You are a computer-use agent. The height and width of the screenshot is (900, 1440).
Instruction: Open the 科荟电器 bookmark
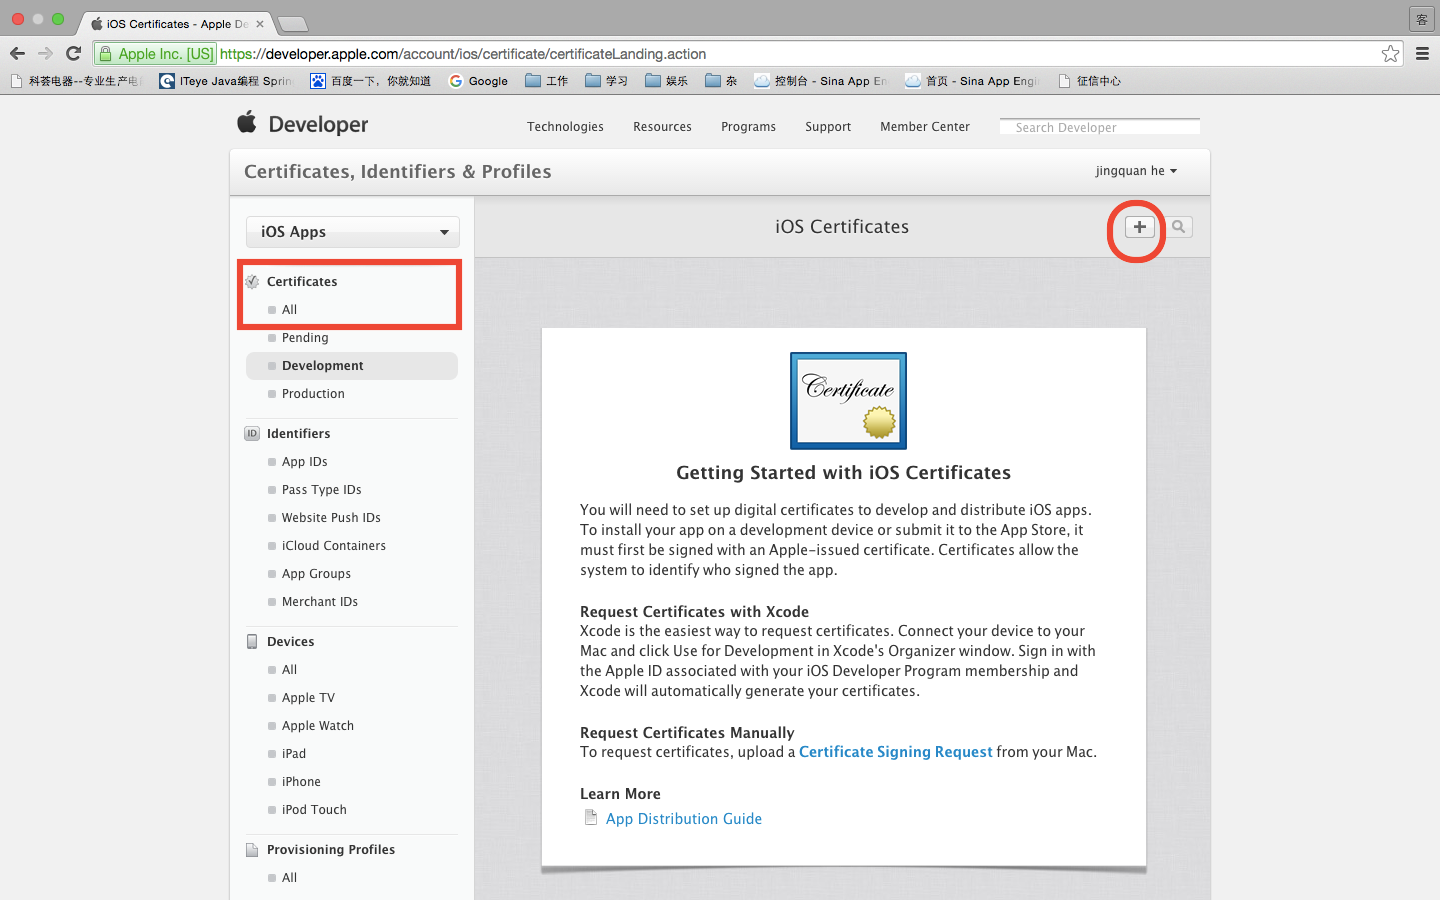[x=76, y=81]
